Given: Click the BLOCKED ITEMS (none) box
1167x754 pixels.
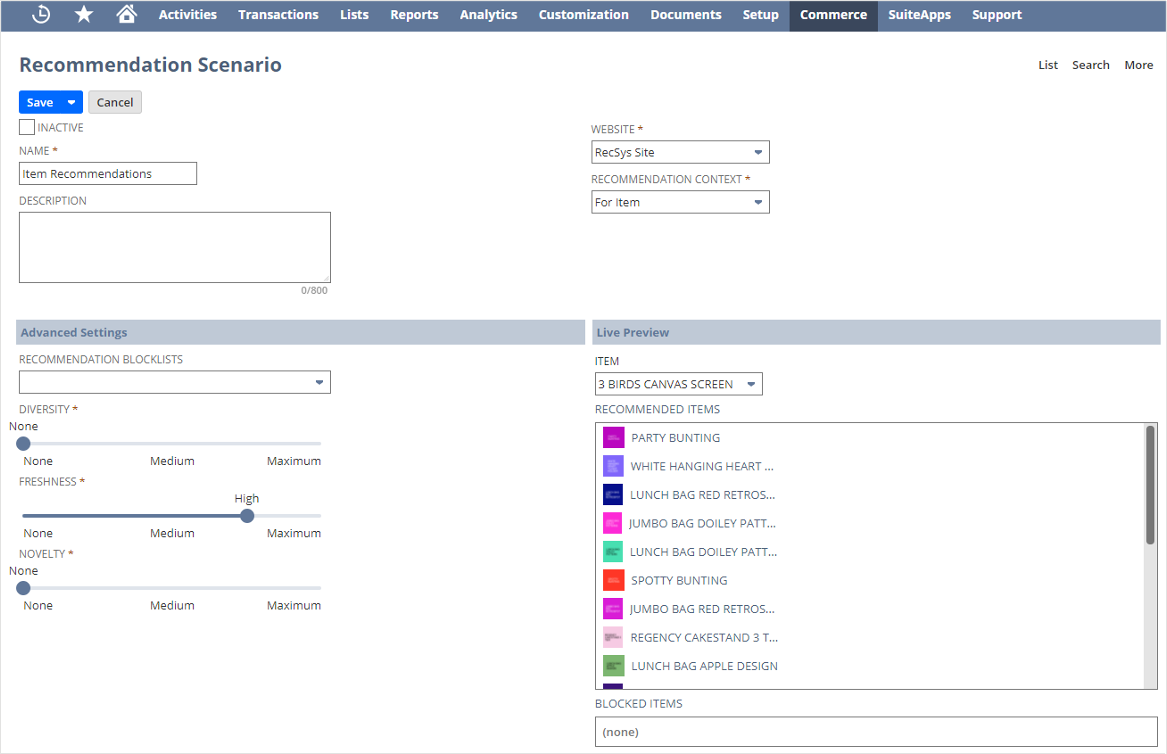Looking at the screenshot, I should tap(876, 732).
